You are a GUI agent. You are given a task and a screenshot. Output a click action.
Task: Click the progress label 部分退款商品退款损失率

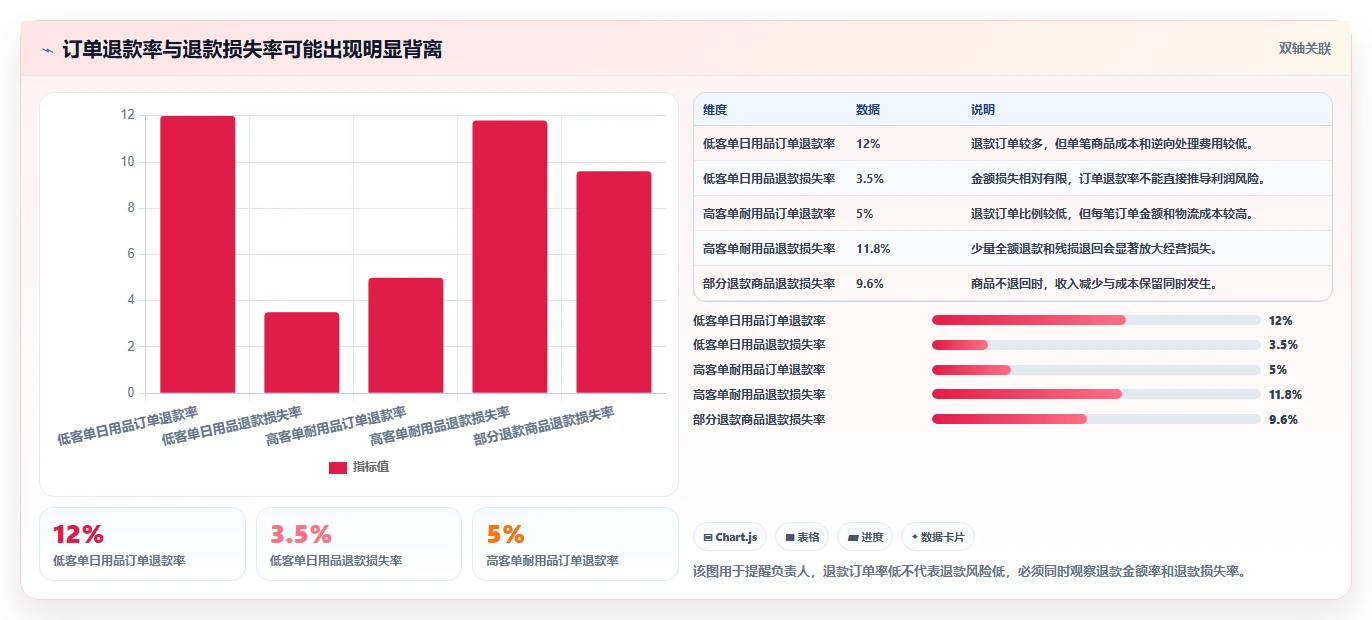click(759, 420)
